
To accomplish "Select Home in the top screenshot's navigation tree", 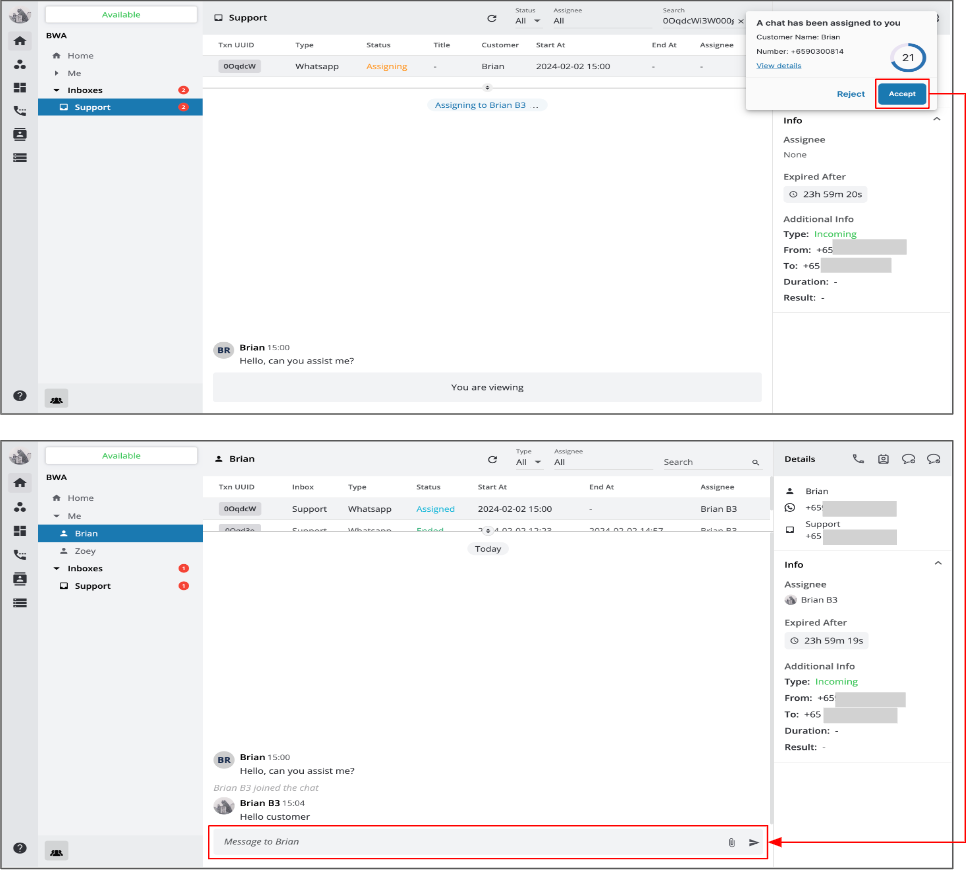I will point(80,56).
